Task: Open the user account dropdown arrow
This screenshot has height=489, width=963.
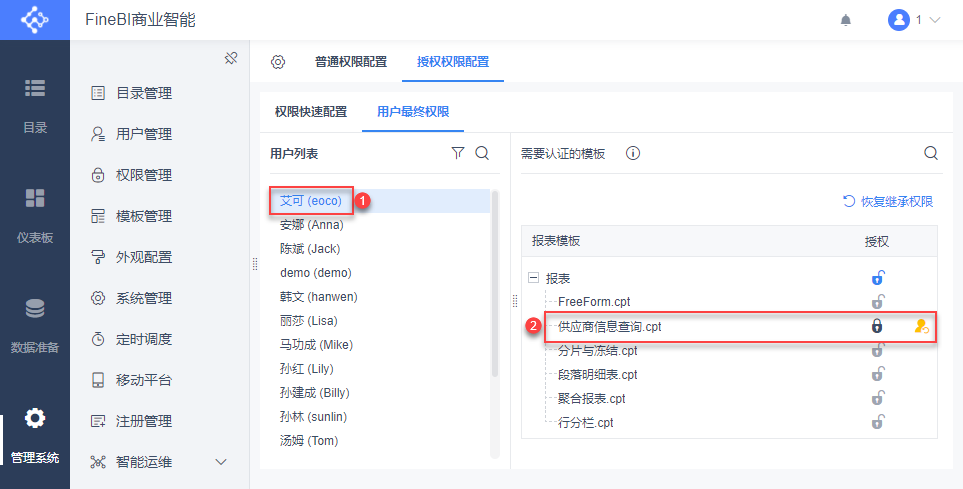Action: click(x=935, y=20)
